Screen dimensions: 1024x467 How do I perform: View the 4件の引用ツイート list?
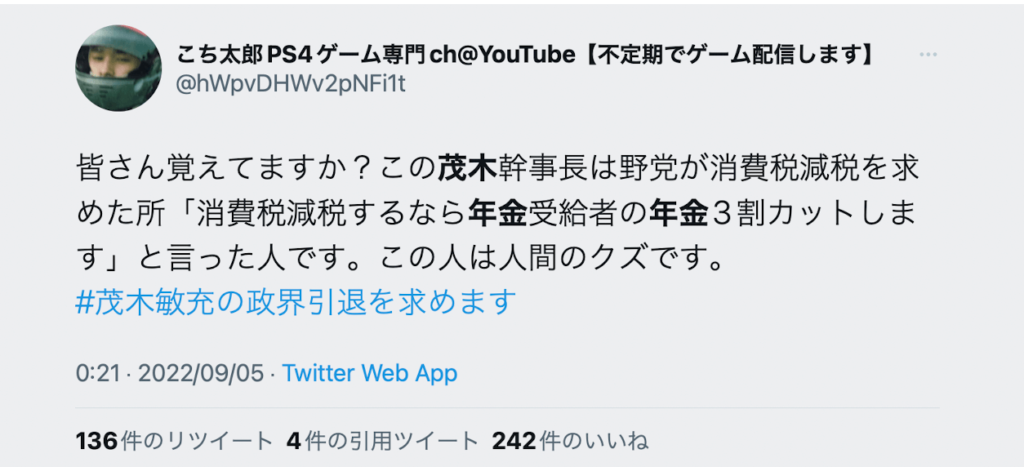tap(382, 442)
